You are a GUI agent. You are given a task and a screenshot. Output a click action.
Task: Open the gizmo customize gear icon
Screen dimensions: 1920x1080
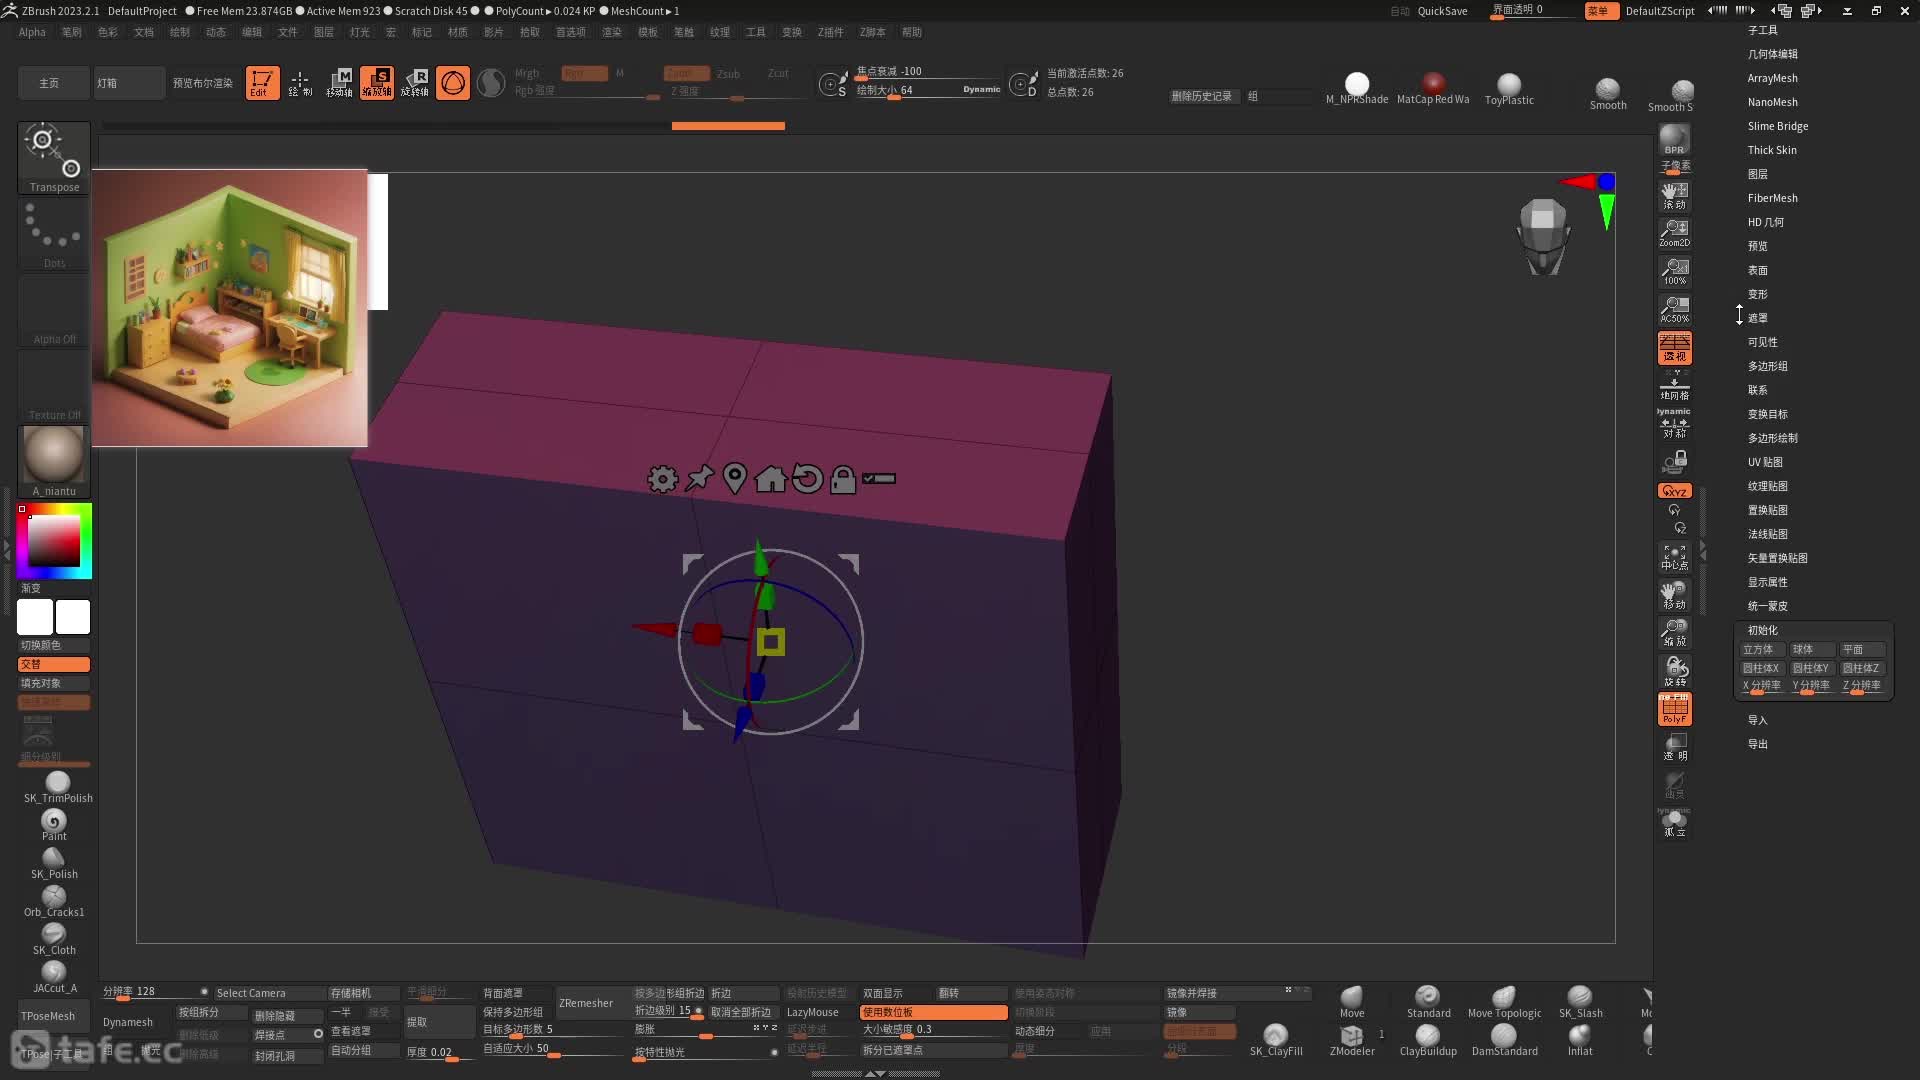(x=662, y=479)
